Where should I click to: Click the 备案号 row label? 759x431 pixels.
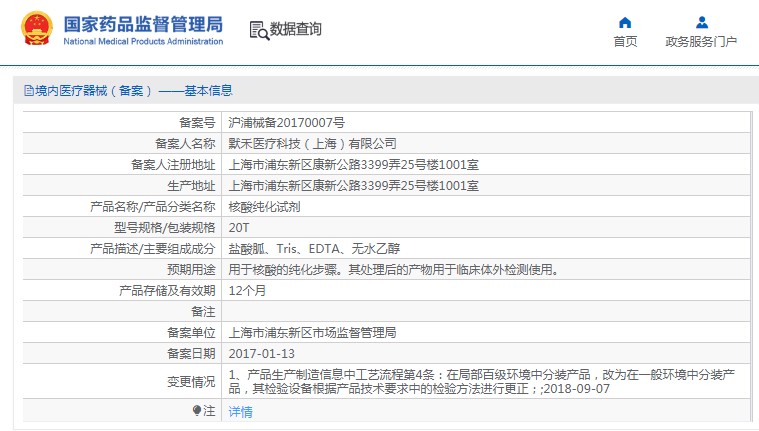tap(197, 123)
